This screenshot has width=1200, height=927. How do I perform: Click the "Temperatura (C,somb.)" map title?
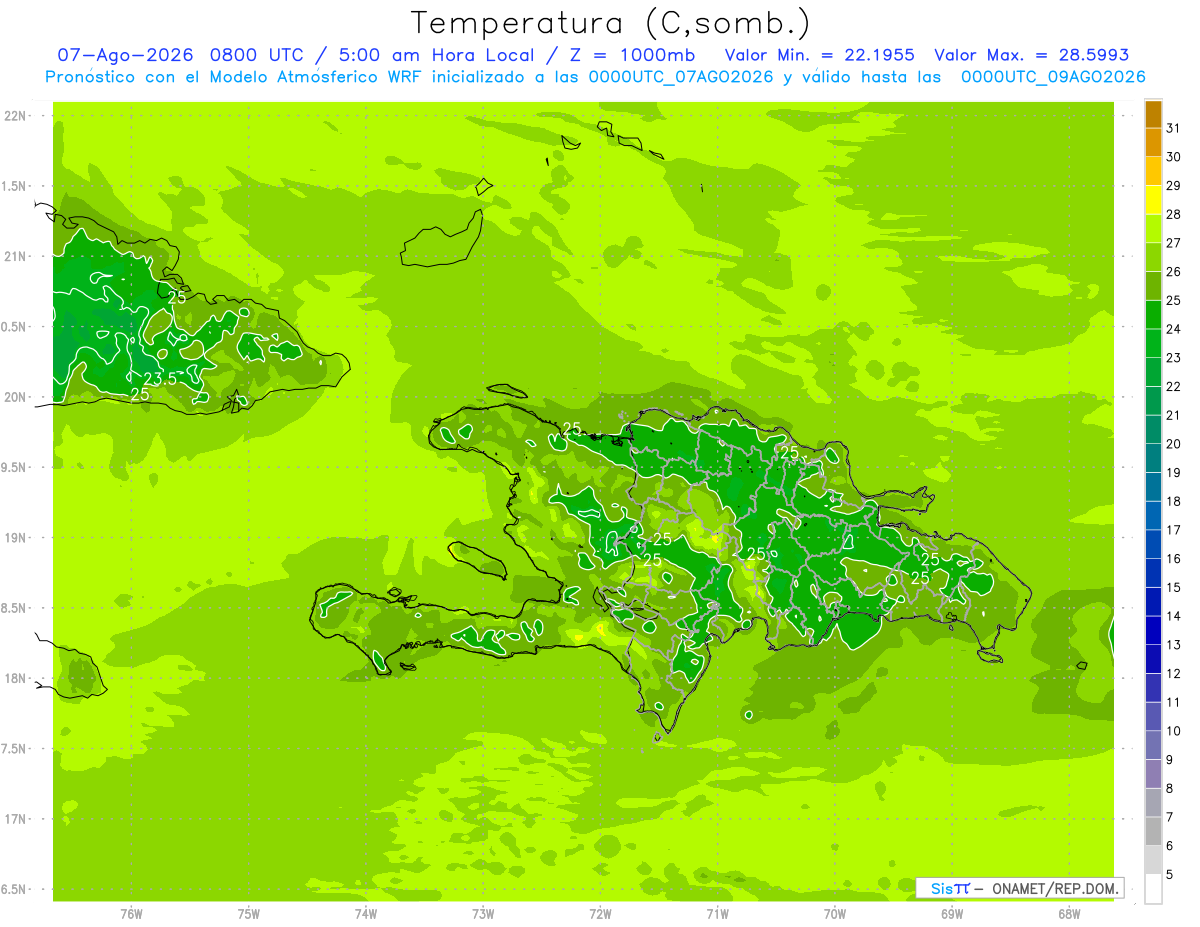[x=610, y=23]
